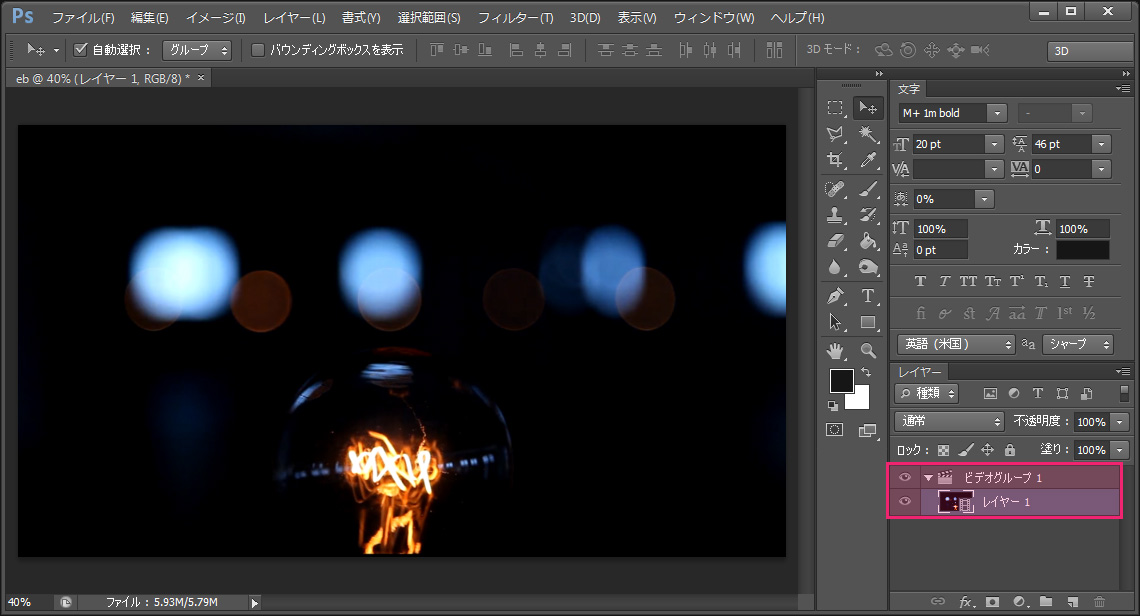Open the フィルター(T) menu

515,18
